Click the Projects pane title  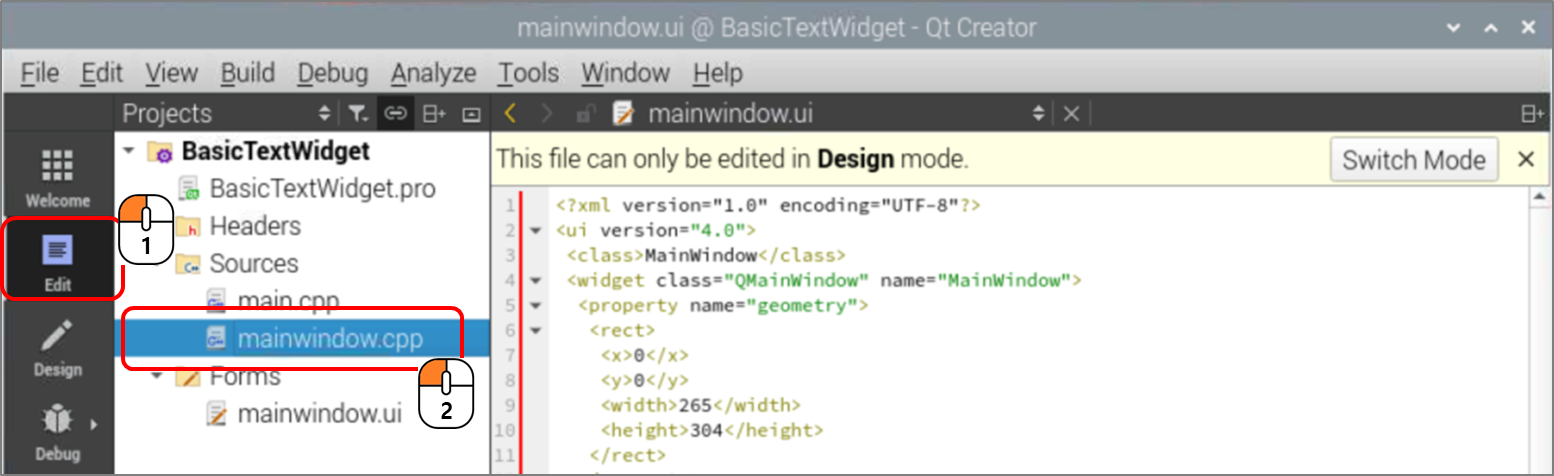[167, 114]
